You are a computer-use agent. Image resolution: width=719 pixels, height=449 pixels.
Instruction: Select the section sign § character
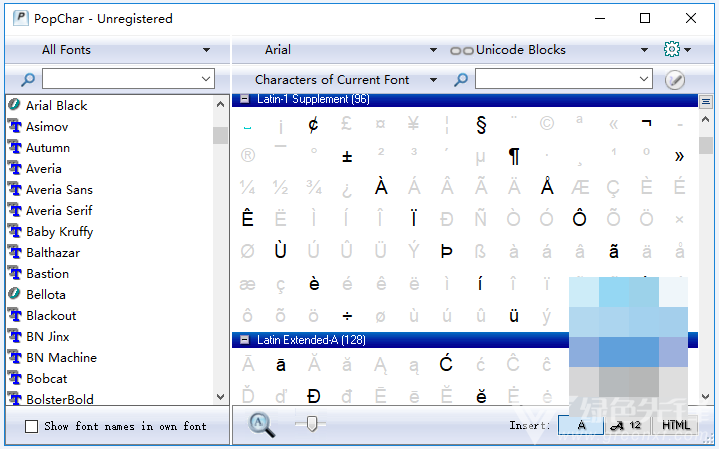click(x=481, y=124)
